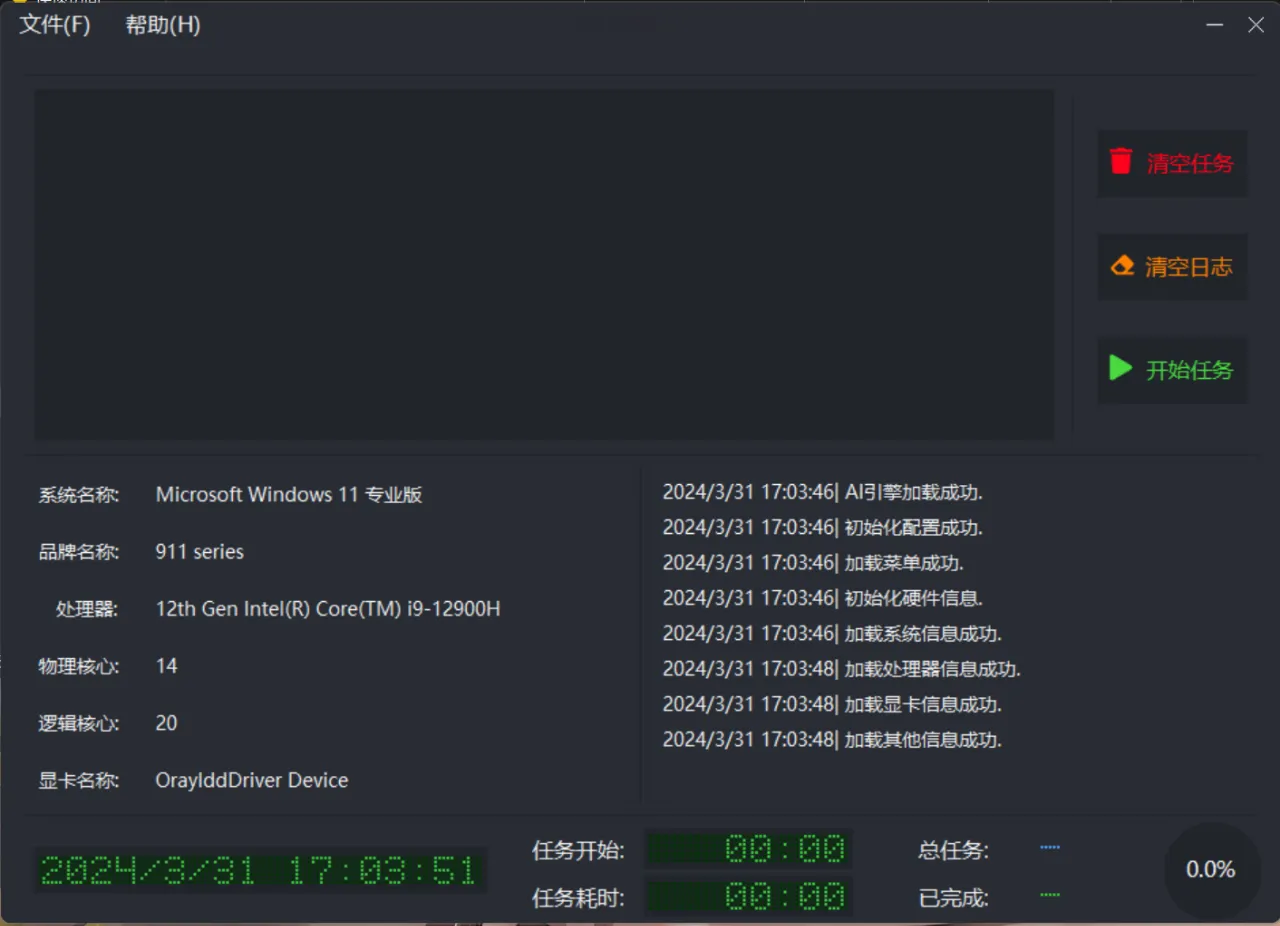This screenshot has height=926, width=1280.
Task: Select the '初始化配置成功' log entry
Action: point(822,527)
